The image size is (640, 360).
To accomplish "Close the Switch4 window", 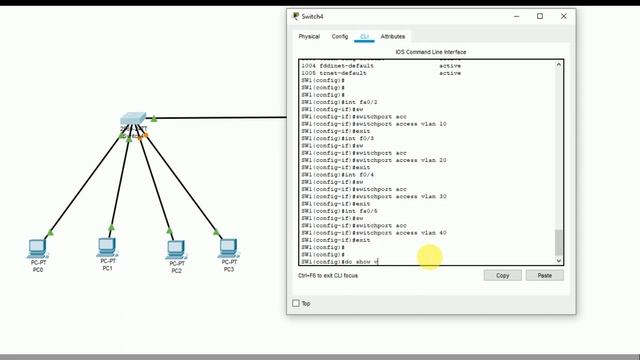I will coord(564,16).
